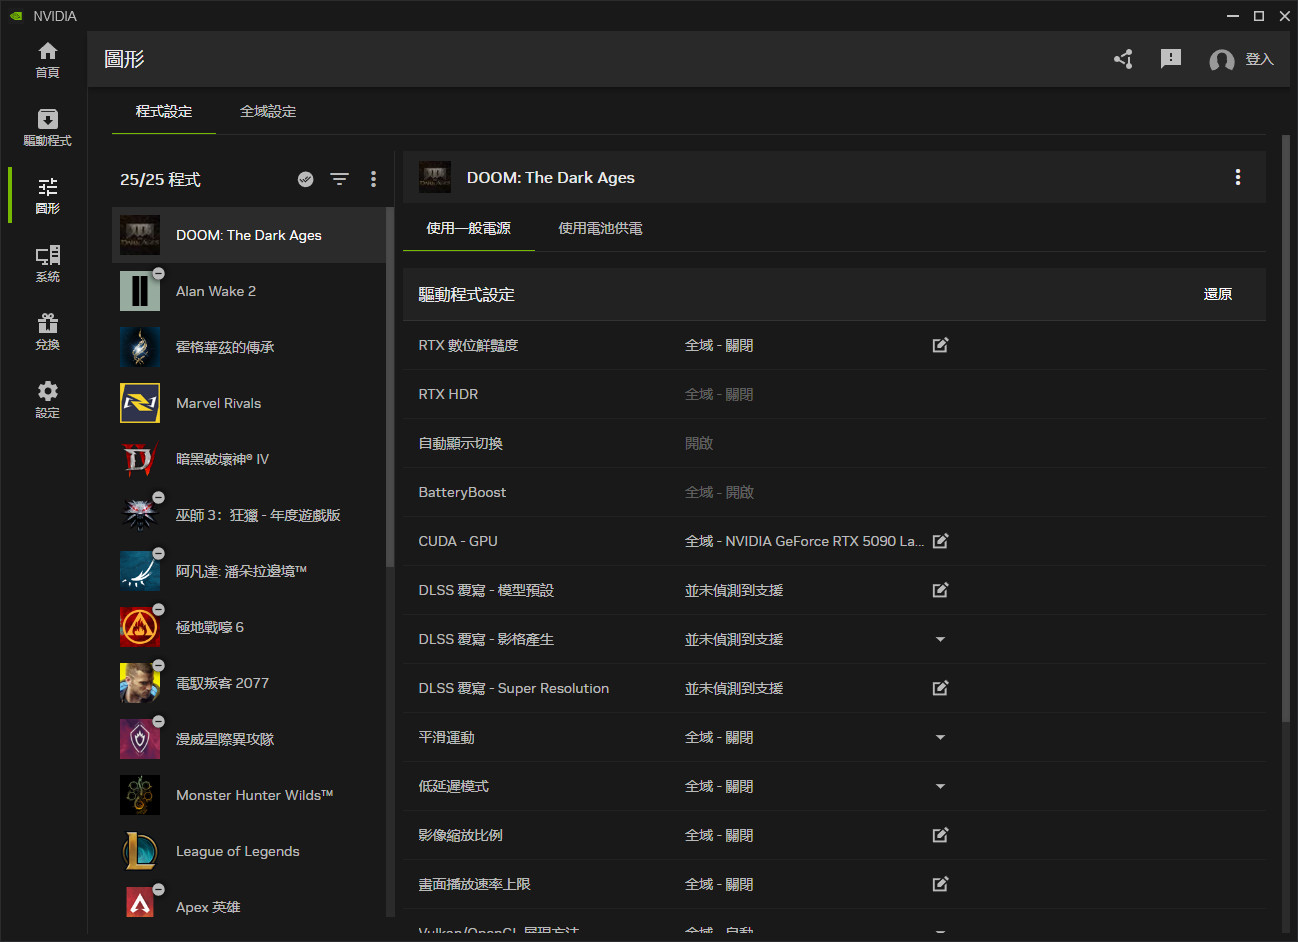Viewport: 1298px width, 942px height.
Task: Click the NVIDIA logo in title bar
Action: pyautogui.click(x=15, y=16)
